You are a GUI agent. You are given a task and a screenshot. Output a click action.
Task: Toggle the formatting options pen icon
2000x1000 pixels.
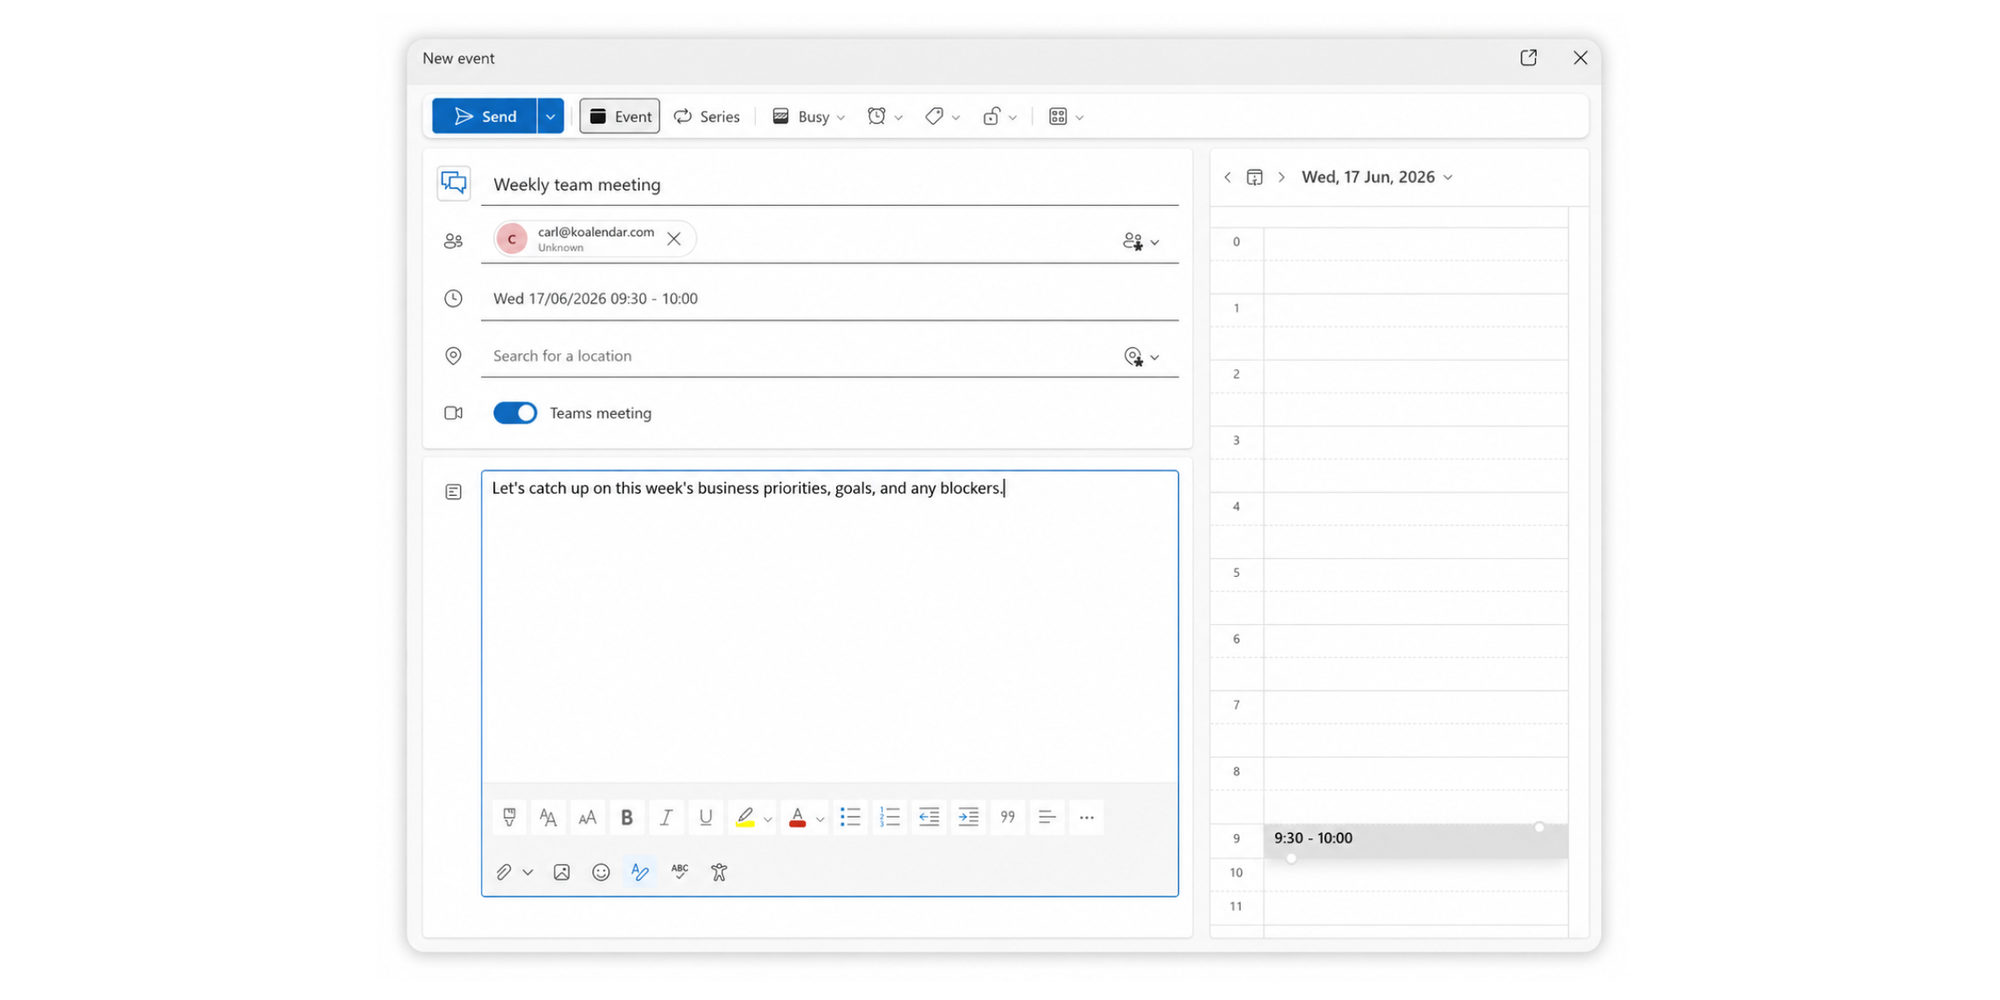click(640, 872)
